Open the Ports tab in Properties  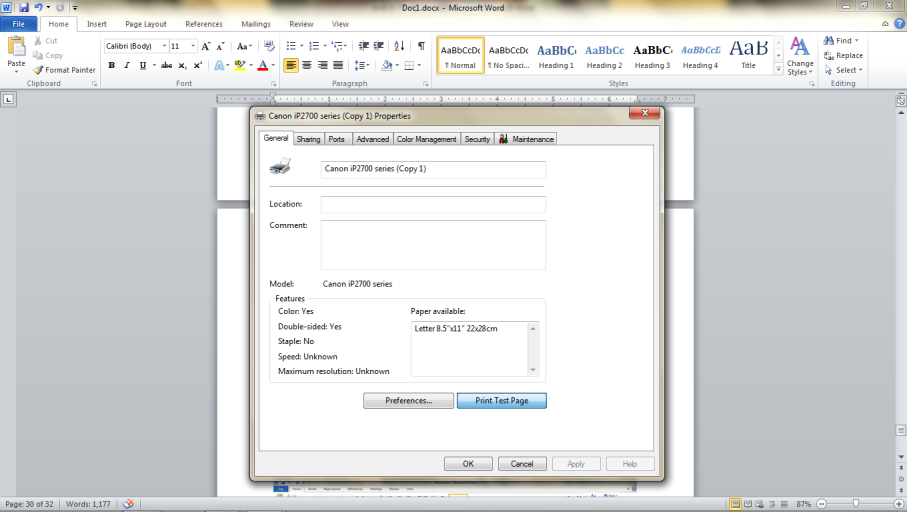[x=337, y=139]
